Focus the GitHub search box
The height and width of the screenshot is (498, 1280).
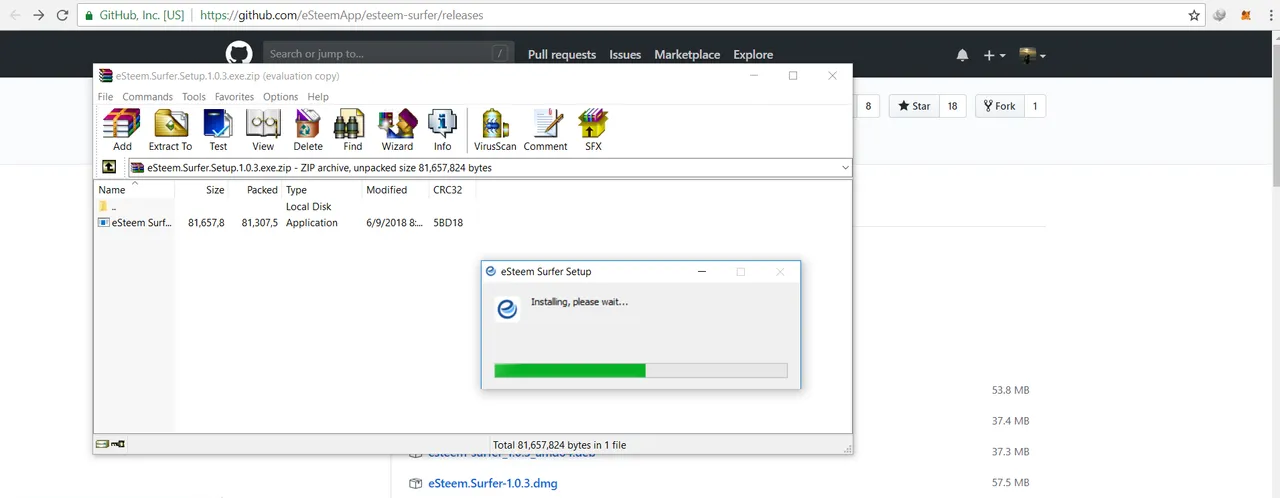pos(388,54)
